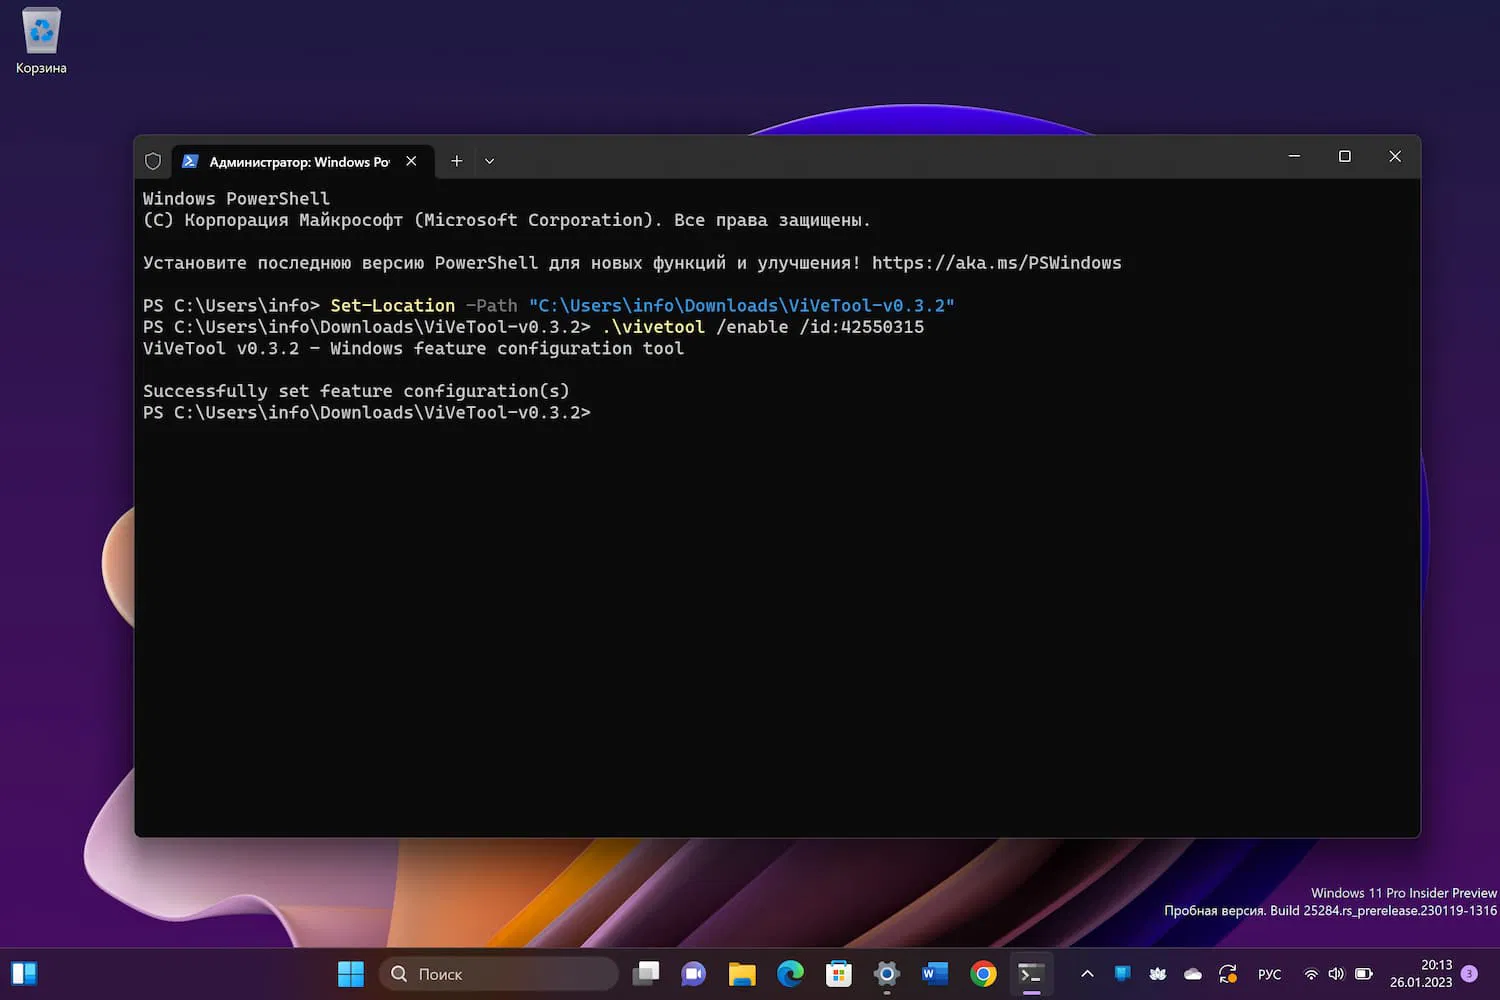
Task: Launch Google Chrome from the taskbar
Action: 983,974
